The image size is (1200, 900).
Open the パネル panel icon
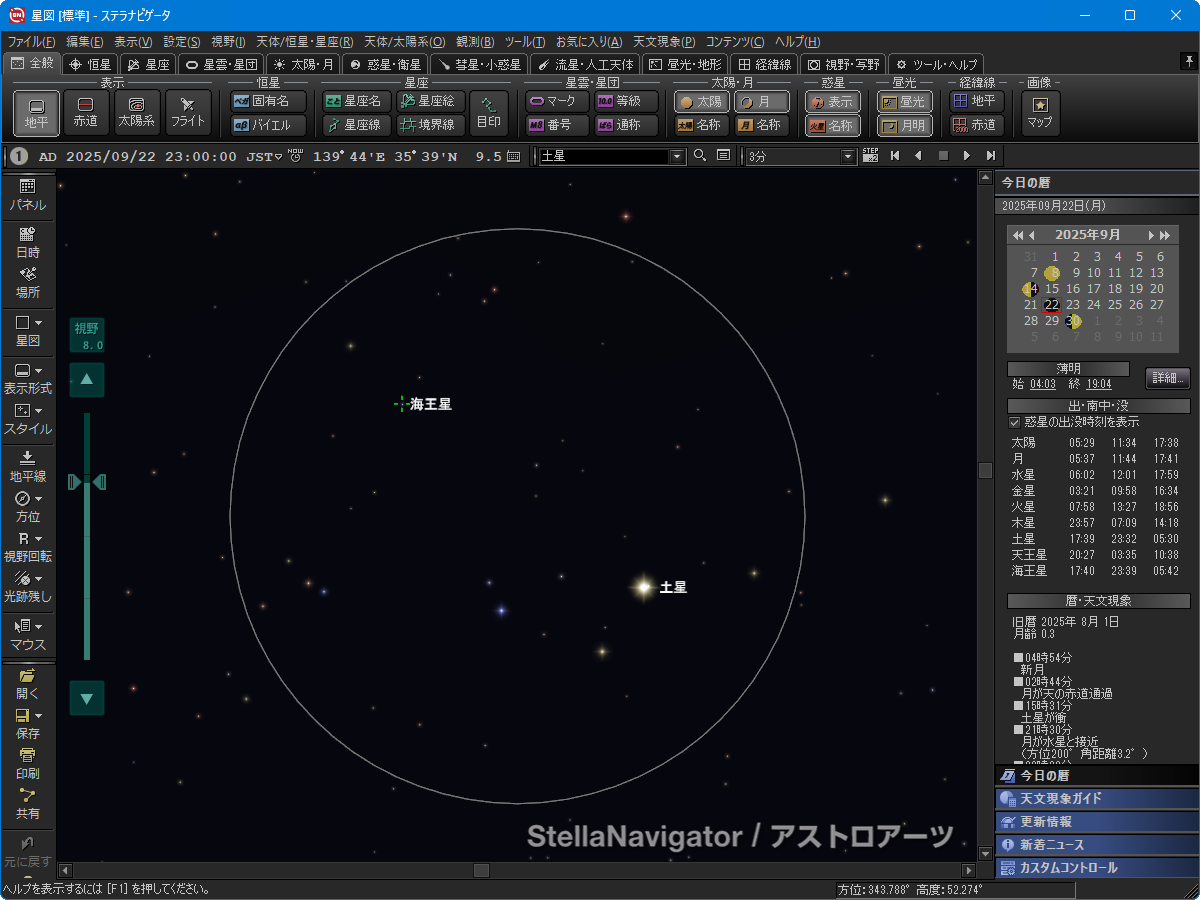(27, 195)
